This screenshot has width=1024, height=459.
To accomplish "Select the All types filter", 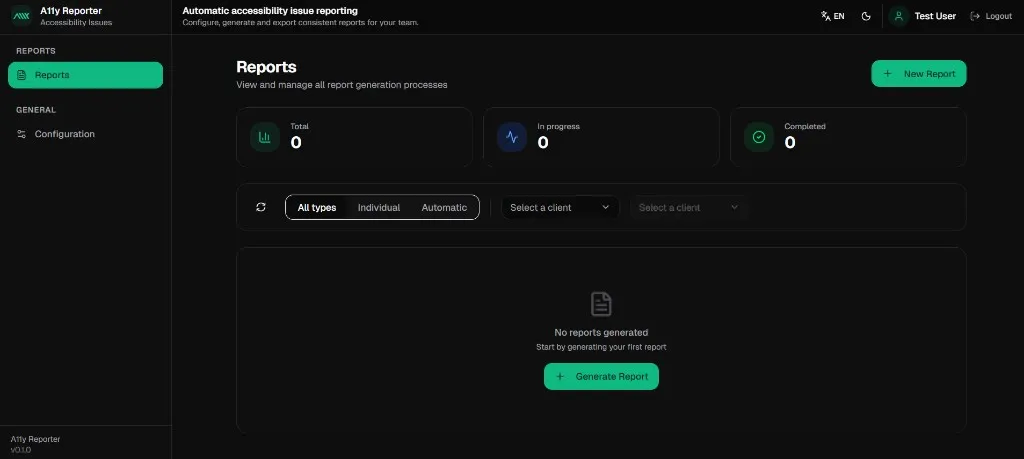I will pyautogui.click(x=317, y=207).
